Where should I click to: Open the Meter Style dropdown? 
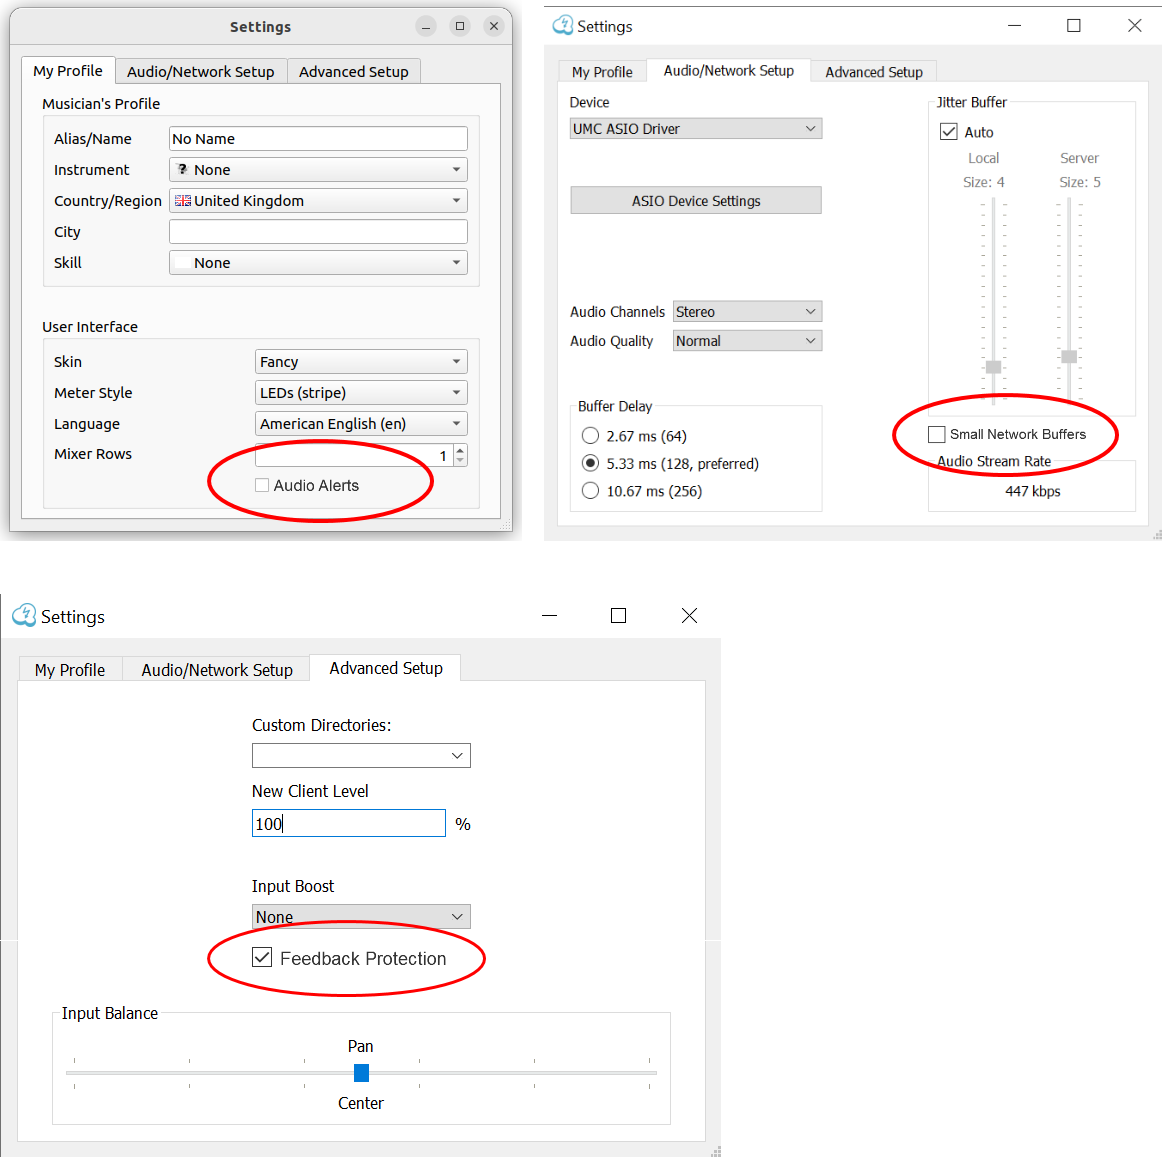[361, 393]
